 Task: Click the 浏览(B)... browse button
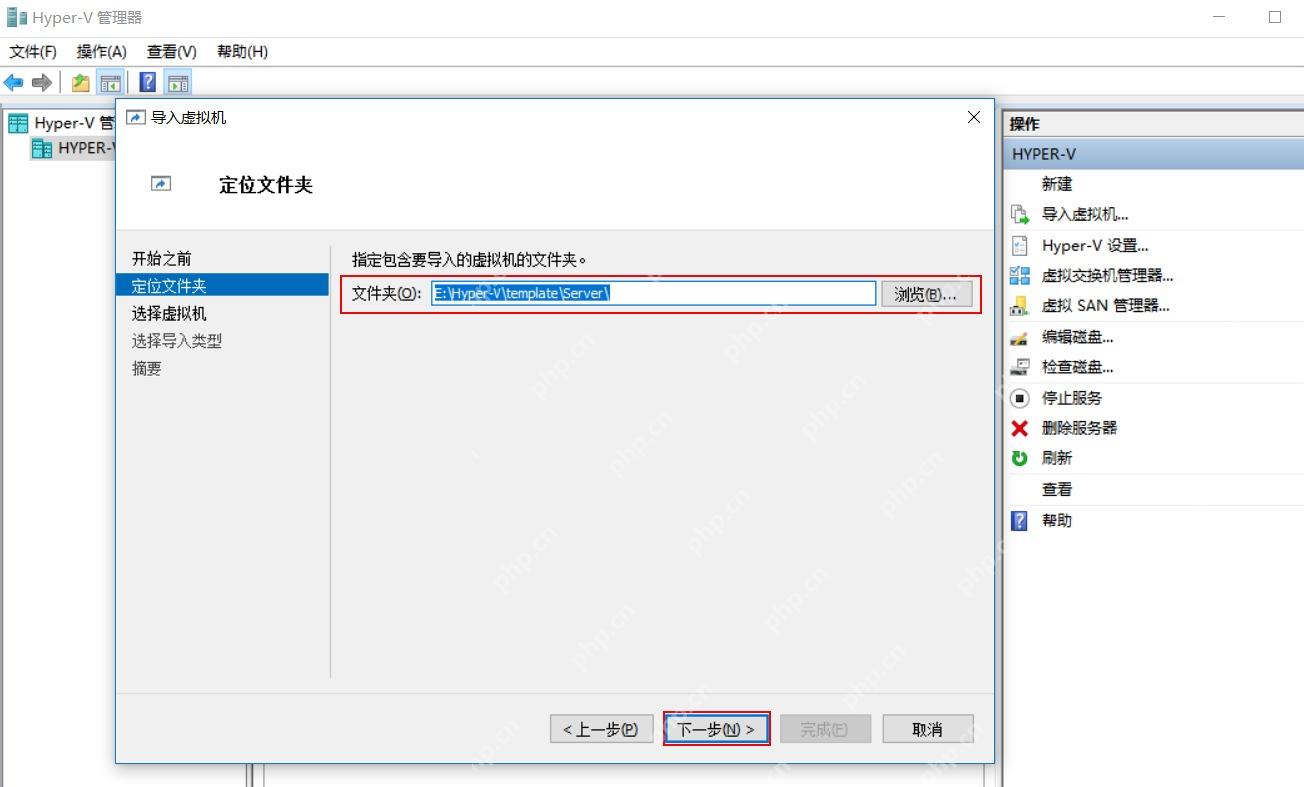pyautogui.click(x=927, y=294)
